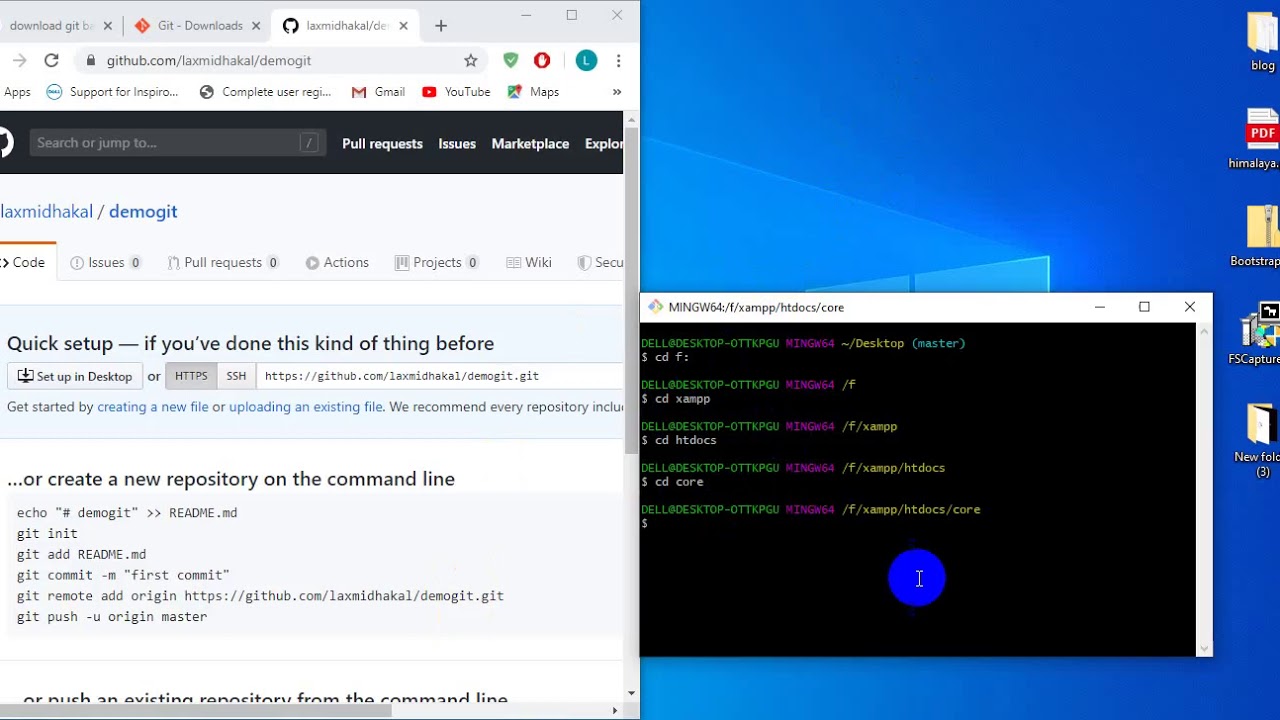Open the YouTube bookmark

456,91
